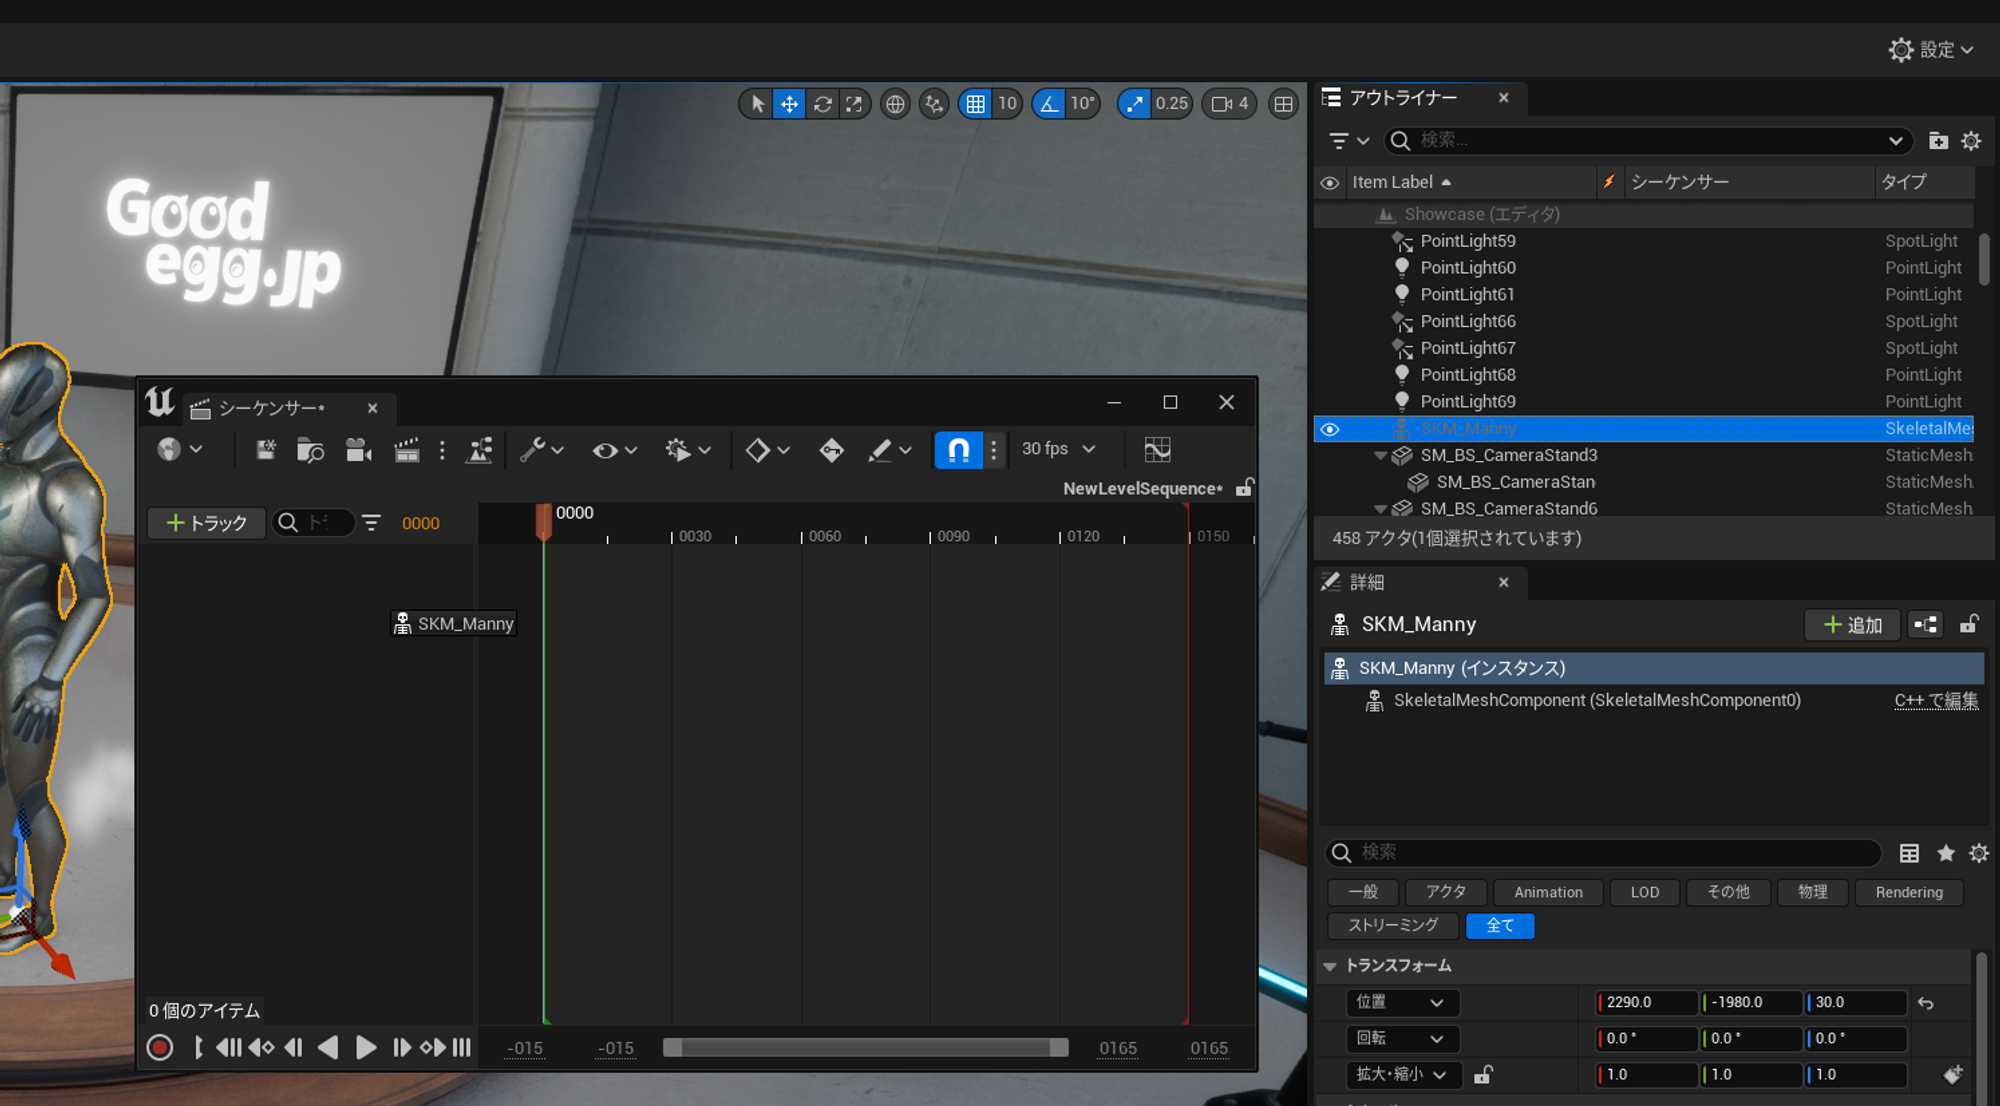
Task: Select the Rendering filter tab
Action: point(1909,892)
